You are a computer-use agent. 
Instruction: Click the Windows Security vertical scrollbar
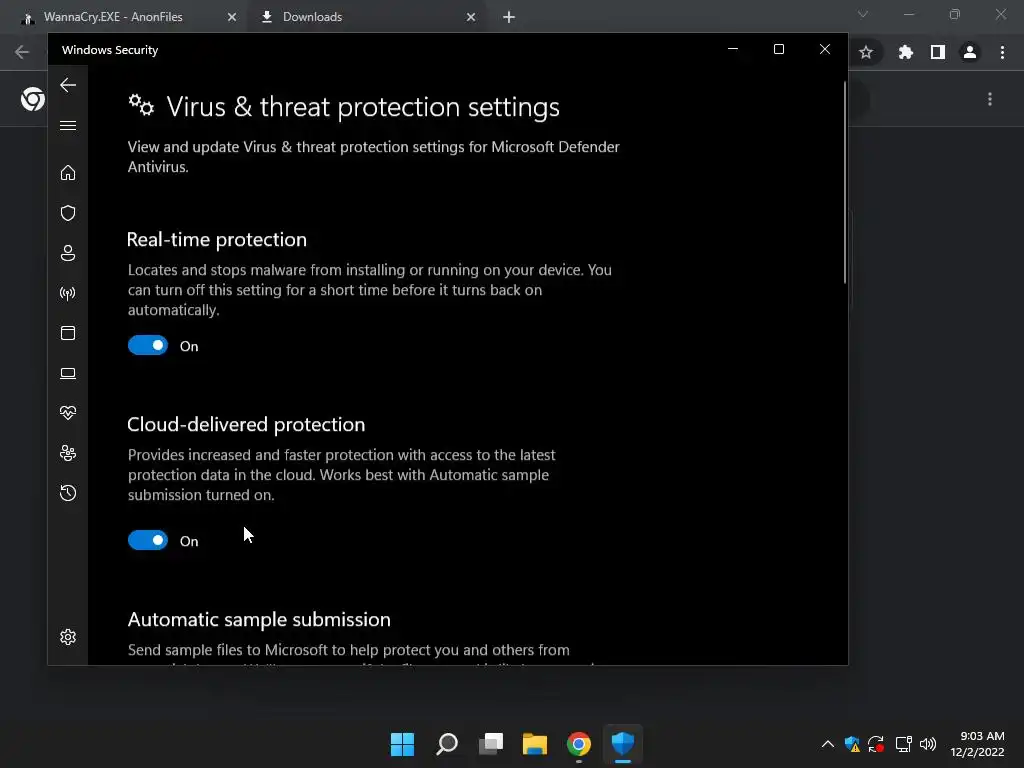point(844,183)
